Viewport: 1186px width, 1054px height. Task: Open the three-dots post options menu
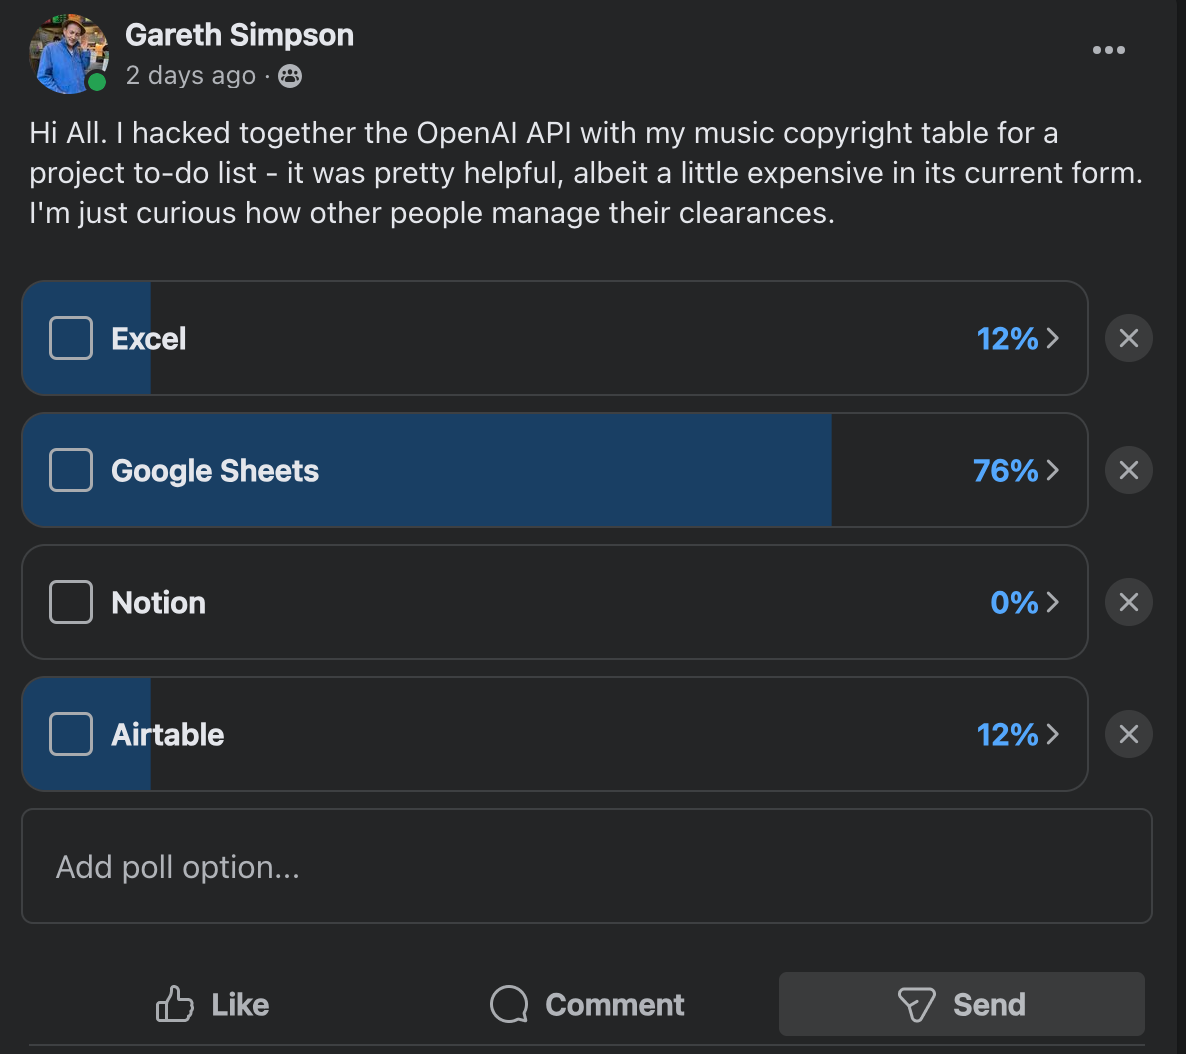(1108, 50)
